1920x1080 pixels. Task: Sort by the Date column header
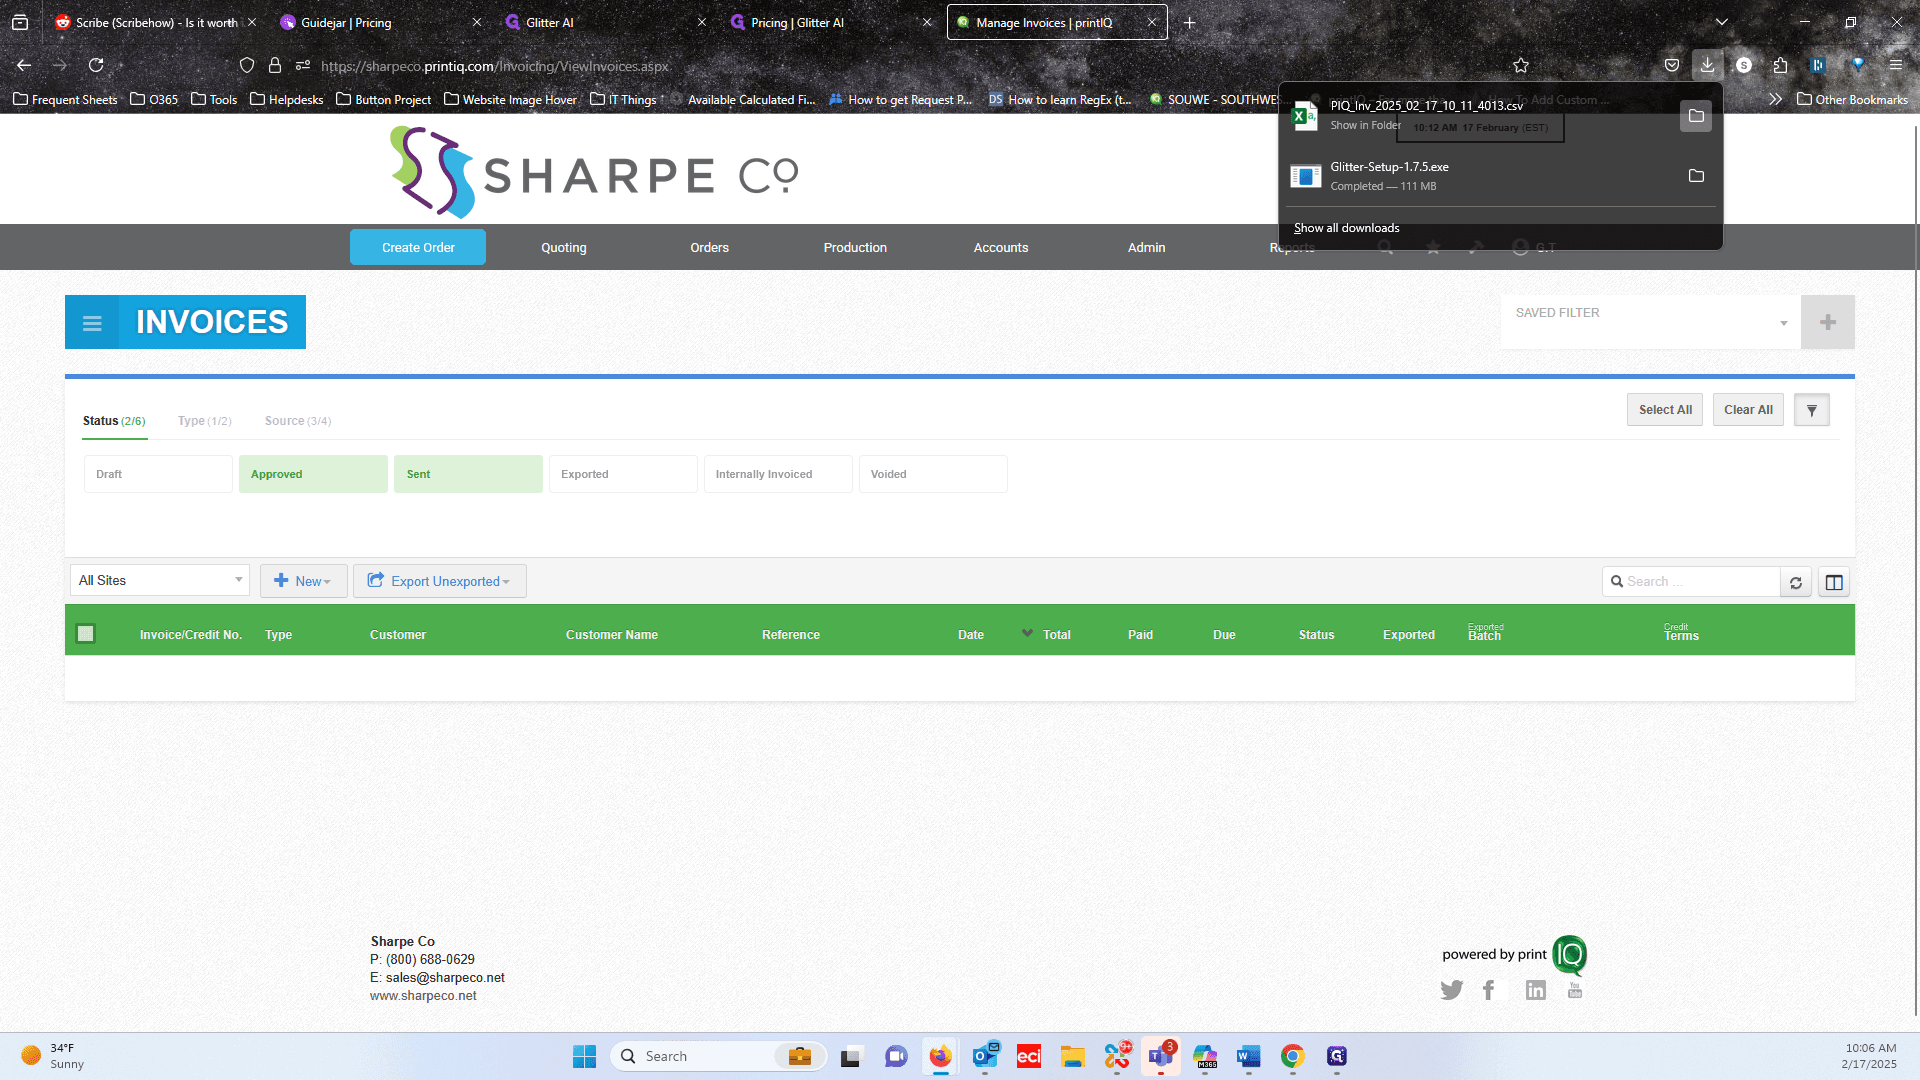970,635
